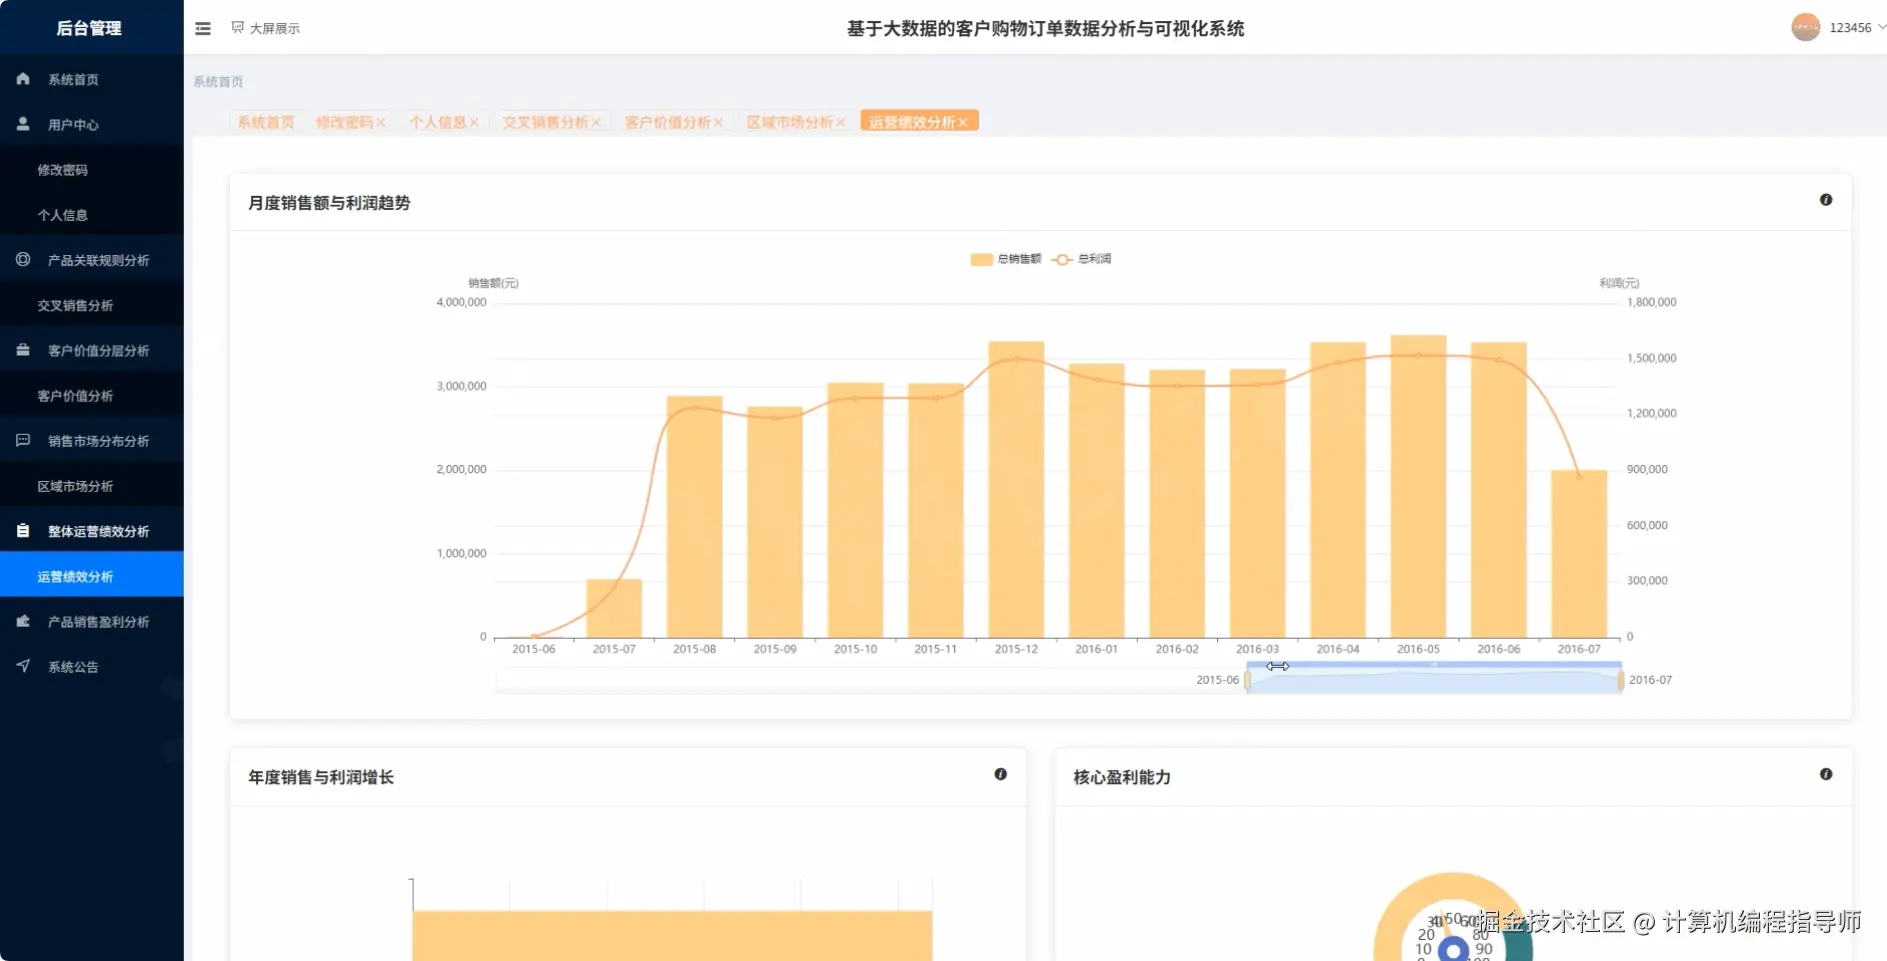The image size is (1887, 961).
Task: Close the 区域市场分析 tab
Action: click(841, 123)
